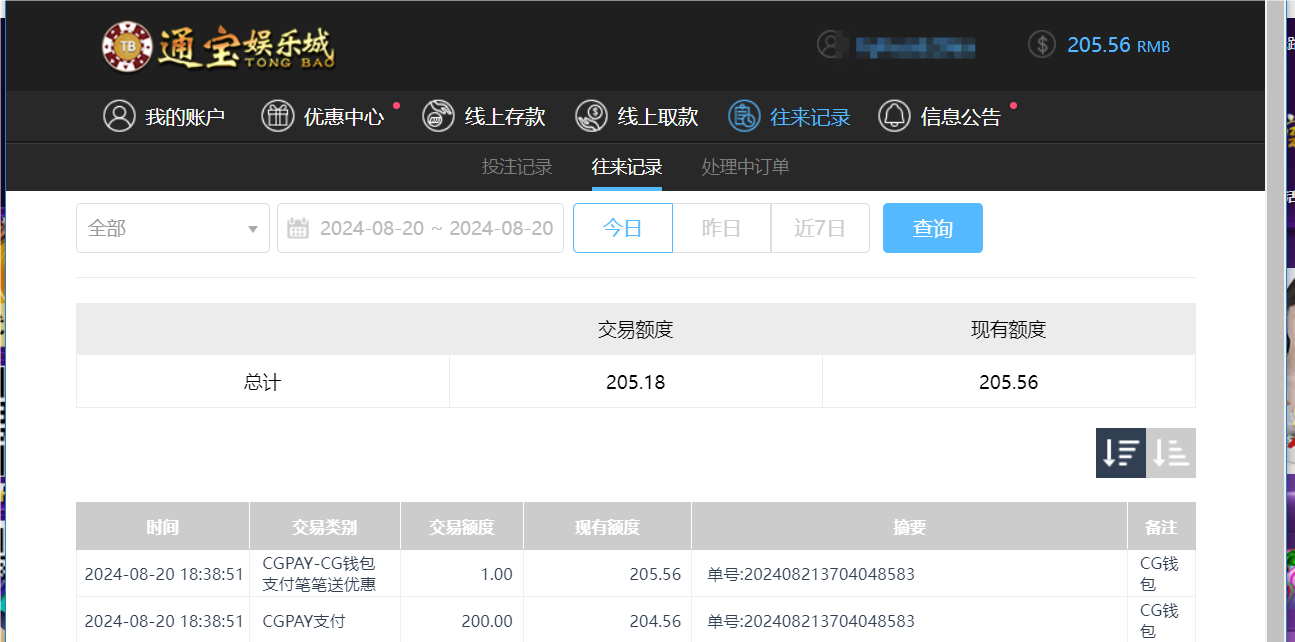Enable ascending sort order
Viewport: 1295px width, 642px height.
coord(1170,453)
